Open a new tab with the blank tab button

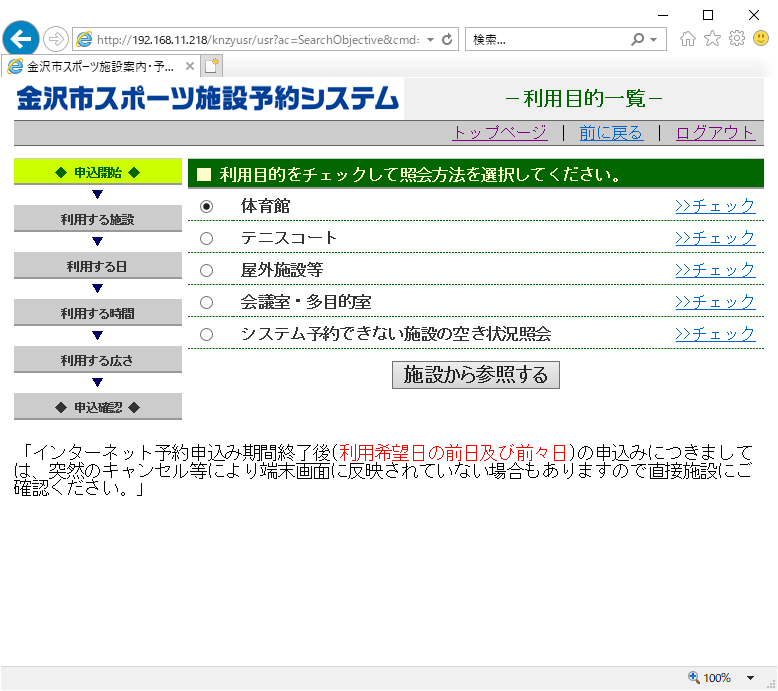[x=212, y=66]
